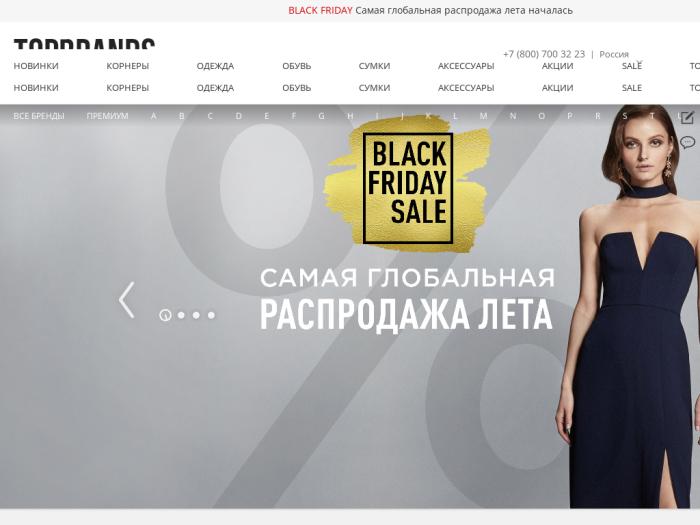Filter brands by letter C
Viewport: 700px width, 525px height.
pyautogui.click(x=210, y=116)
